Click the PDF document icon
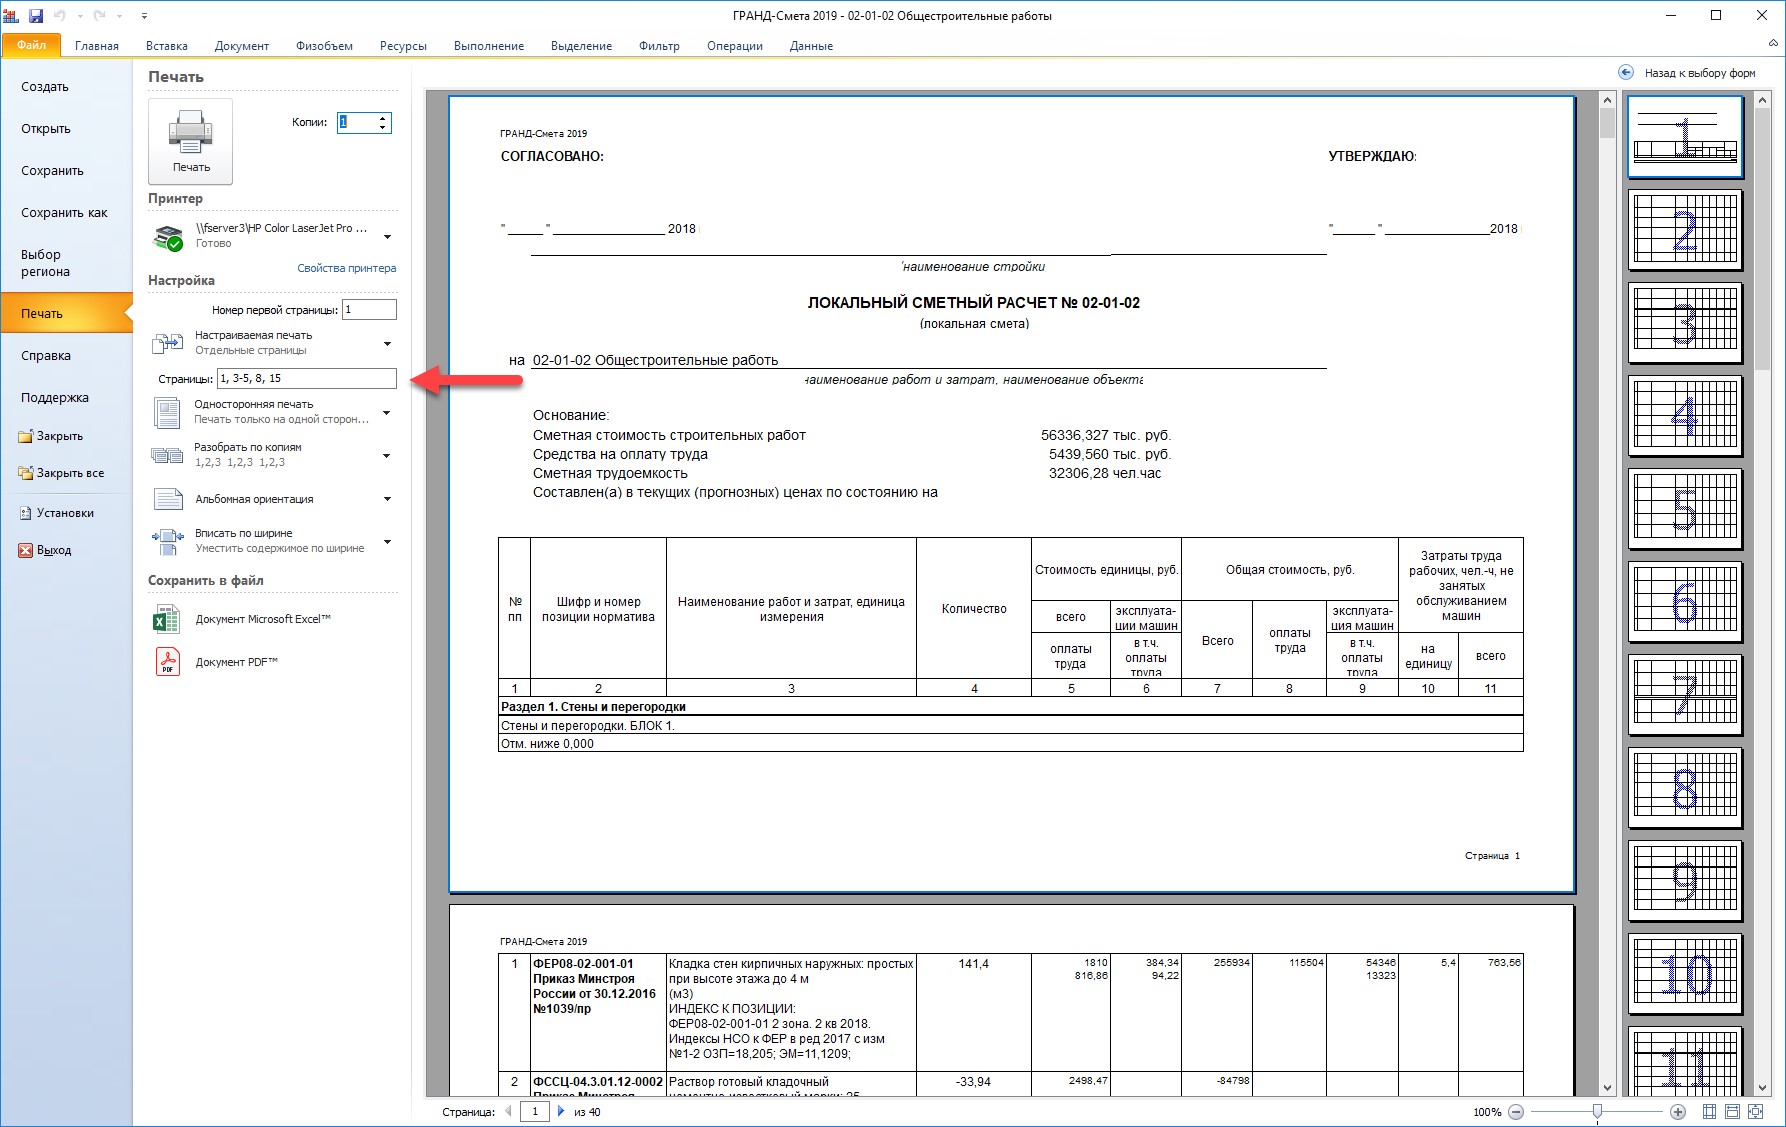Image resolution: width=1786 pixels, height=1127 pixels. 167,662
